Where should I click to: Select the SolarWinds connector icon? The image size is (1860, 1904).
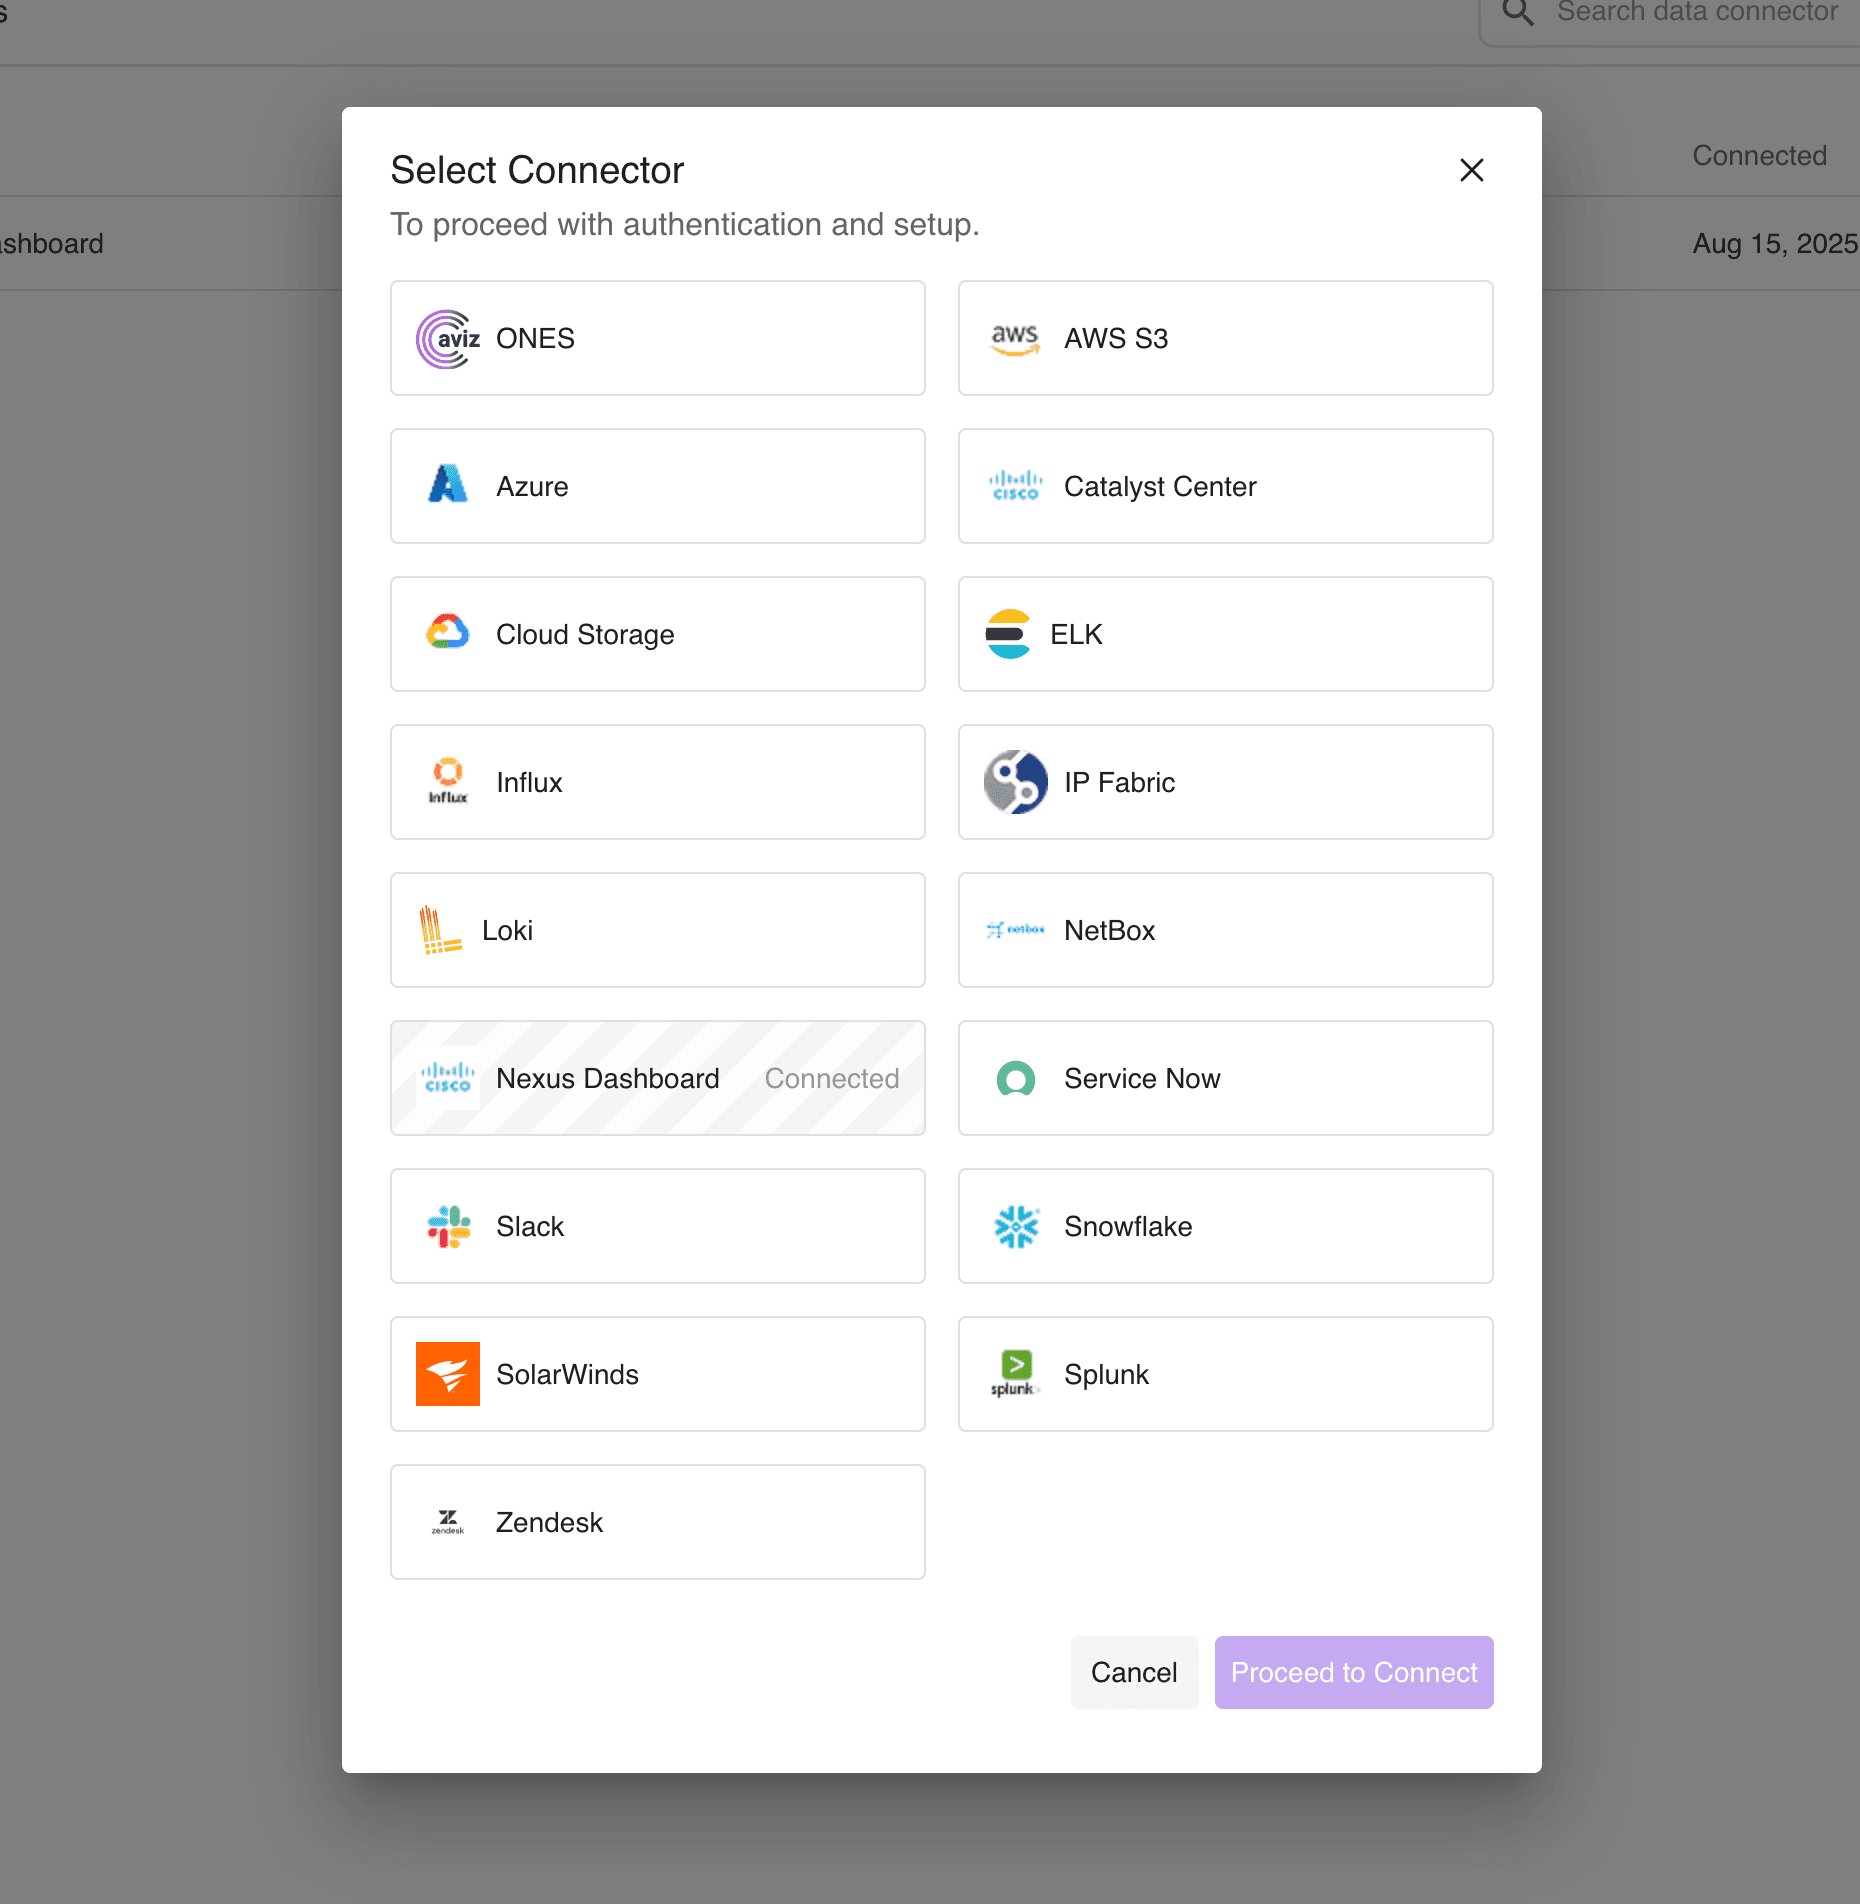point(447,1374)
